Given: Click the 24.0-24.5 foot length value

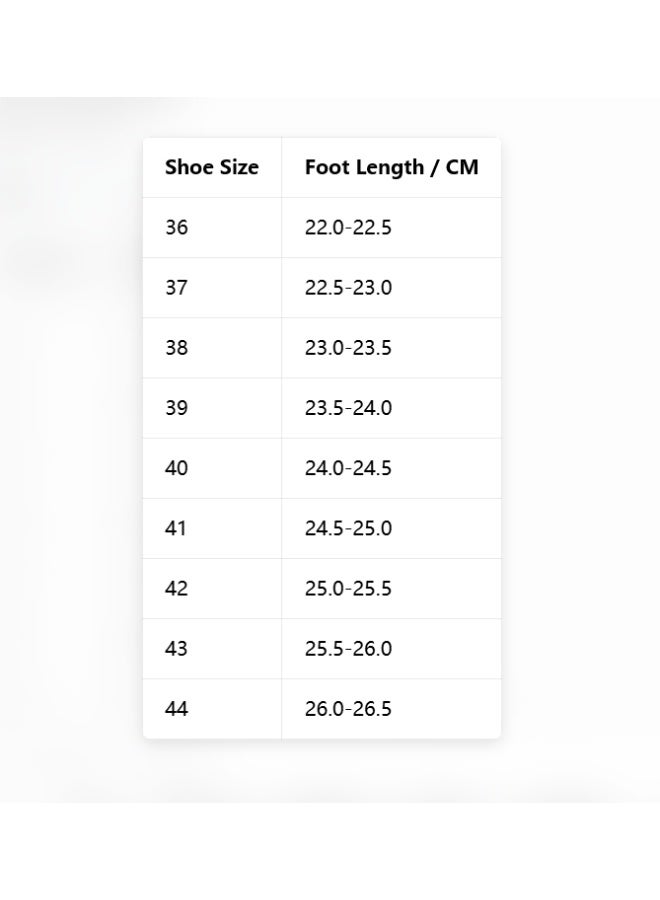Looking at the screenshot, I should [348, 468].
